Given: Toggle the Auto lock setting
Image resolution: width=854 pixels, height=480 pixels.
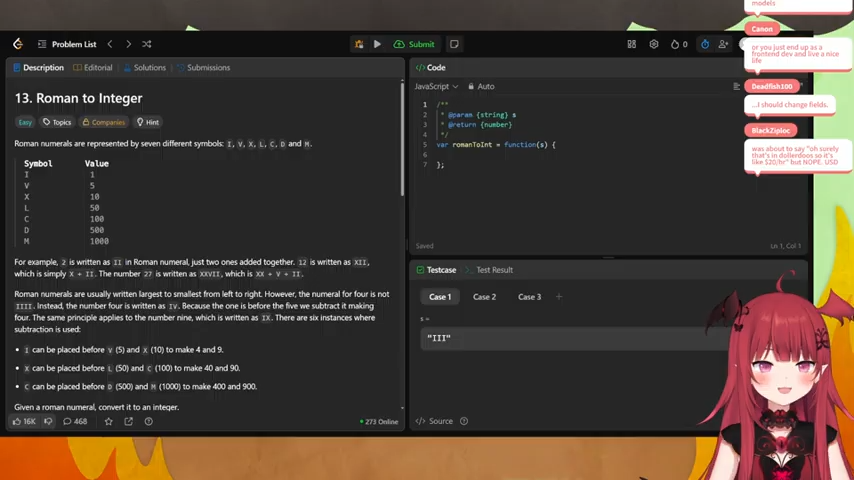Looking at the screenshot, I should pyautogui.click(x=481, y=86).
